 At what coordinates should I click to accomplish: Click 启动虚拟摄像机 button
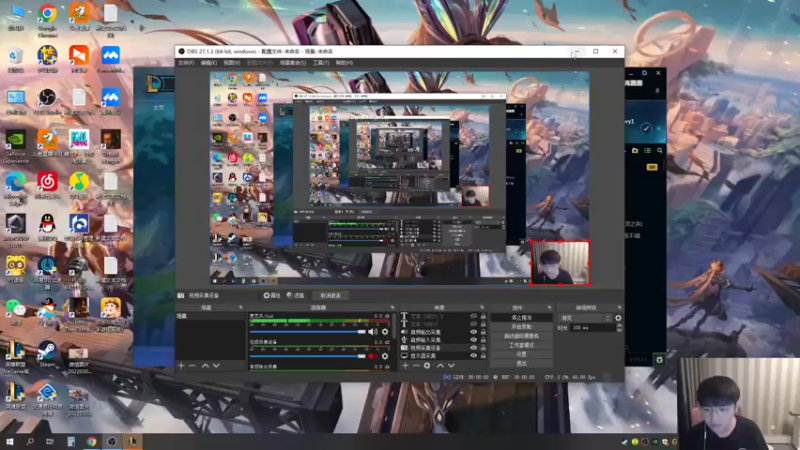tap(521, 336)
